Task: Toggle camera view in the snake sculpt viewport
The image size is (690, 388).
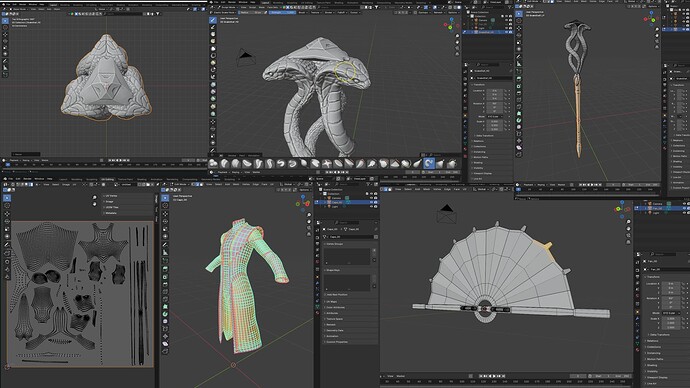Action: coord(457,48)
